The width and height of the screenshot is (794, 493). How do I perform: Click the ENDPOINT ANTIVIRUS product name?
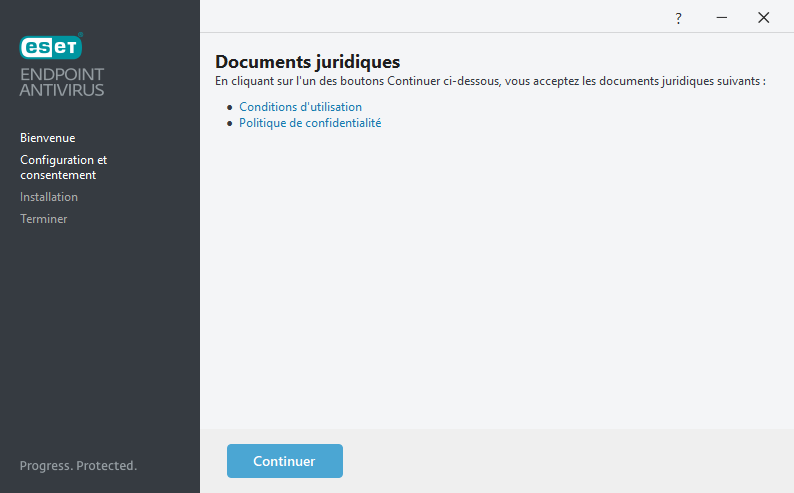click(x=62, y=82)
